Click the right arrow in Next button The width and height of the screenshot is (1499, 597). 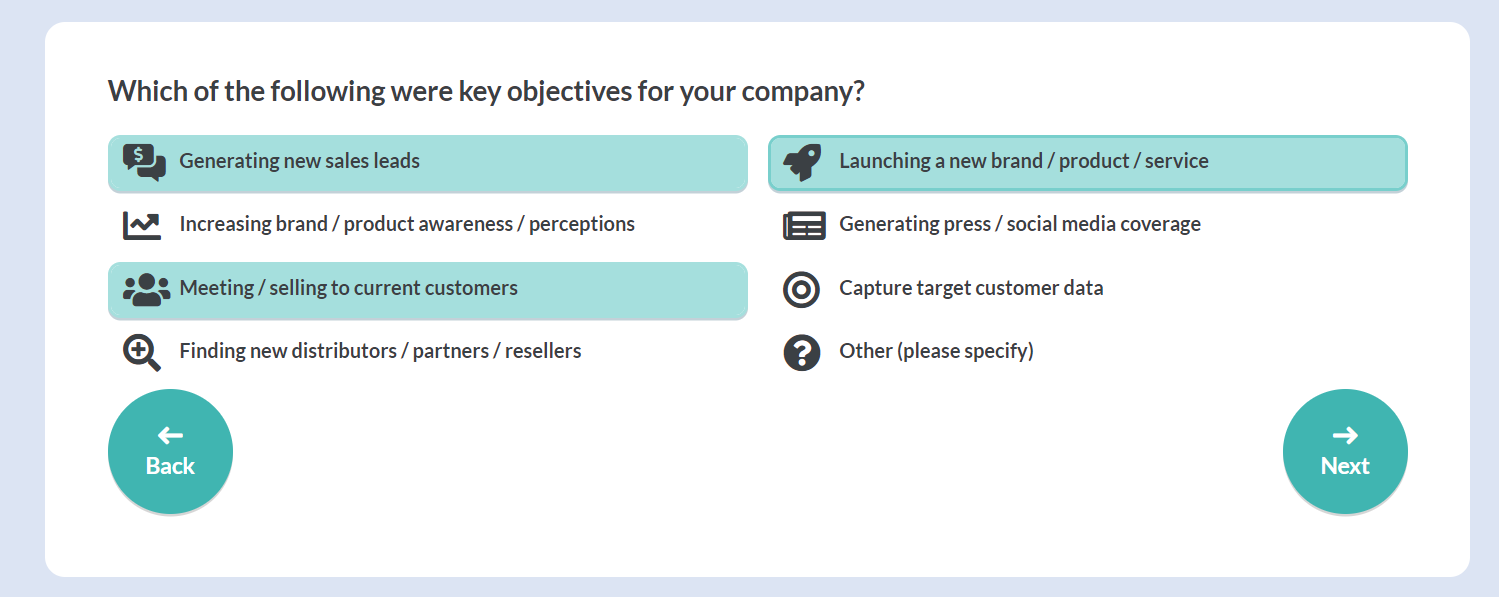tap(1345, 435)
